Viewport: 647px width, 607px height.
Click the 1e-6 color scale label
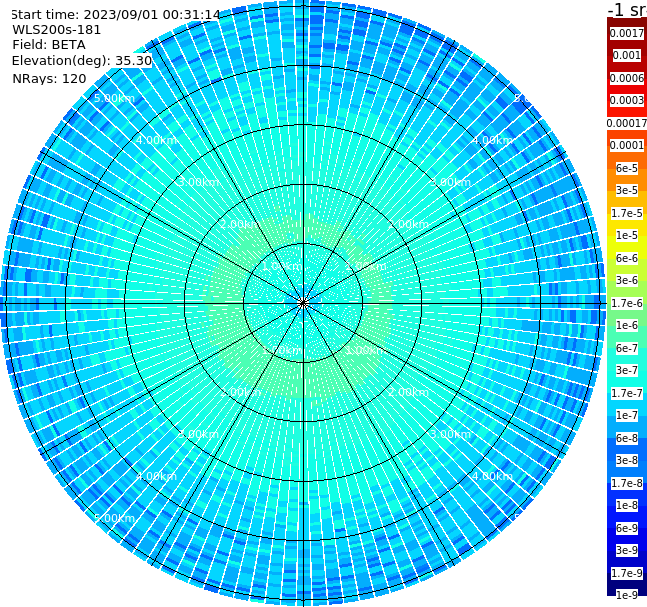(627, 325)
